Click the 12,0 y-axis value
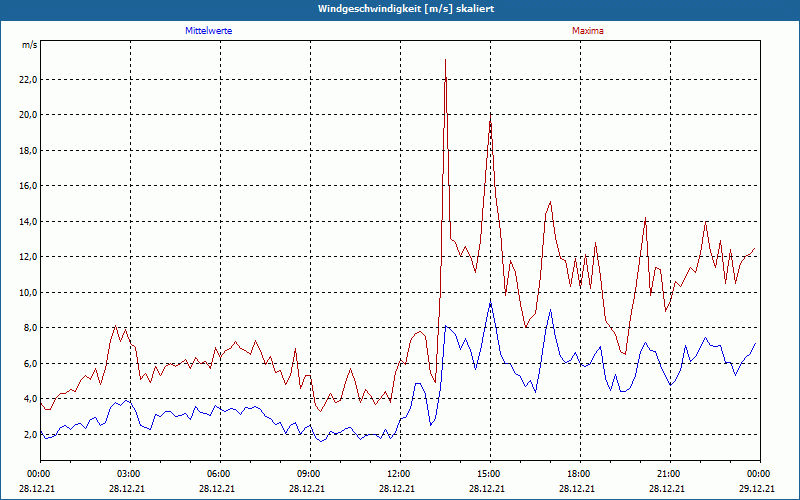Viewport: 800px width, 500px height. 29,257
